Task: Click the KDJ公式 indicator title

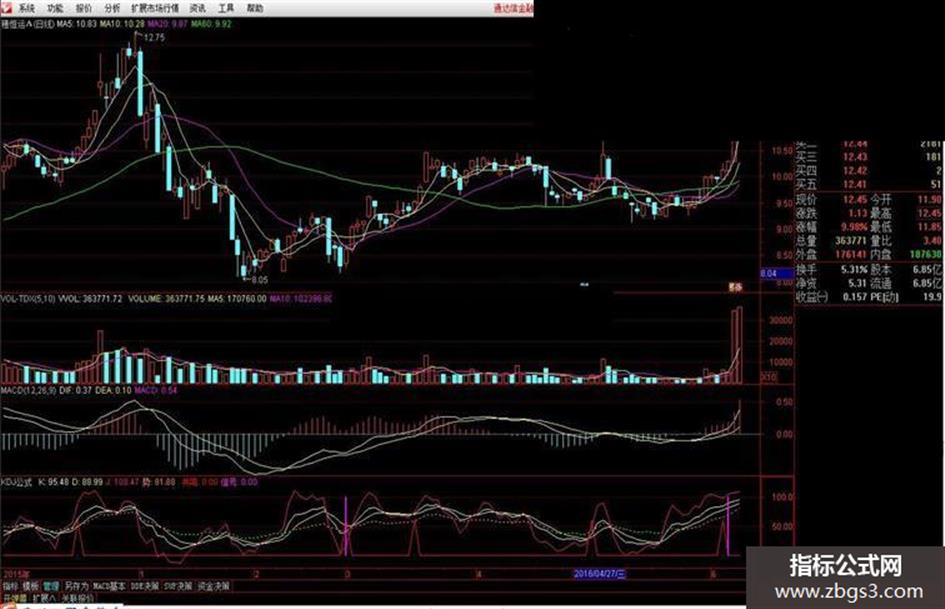Action: click(16, 482)
